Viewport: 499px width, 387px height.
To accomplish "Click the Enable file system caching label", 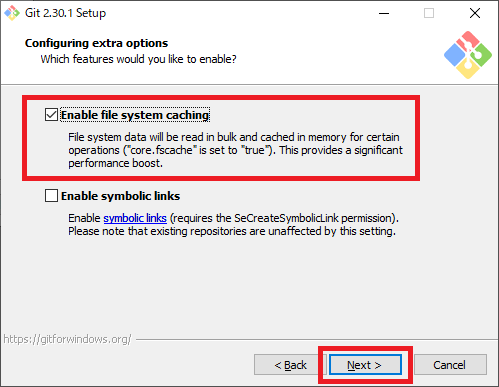I will tap(135, 115).
